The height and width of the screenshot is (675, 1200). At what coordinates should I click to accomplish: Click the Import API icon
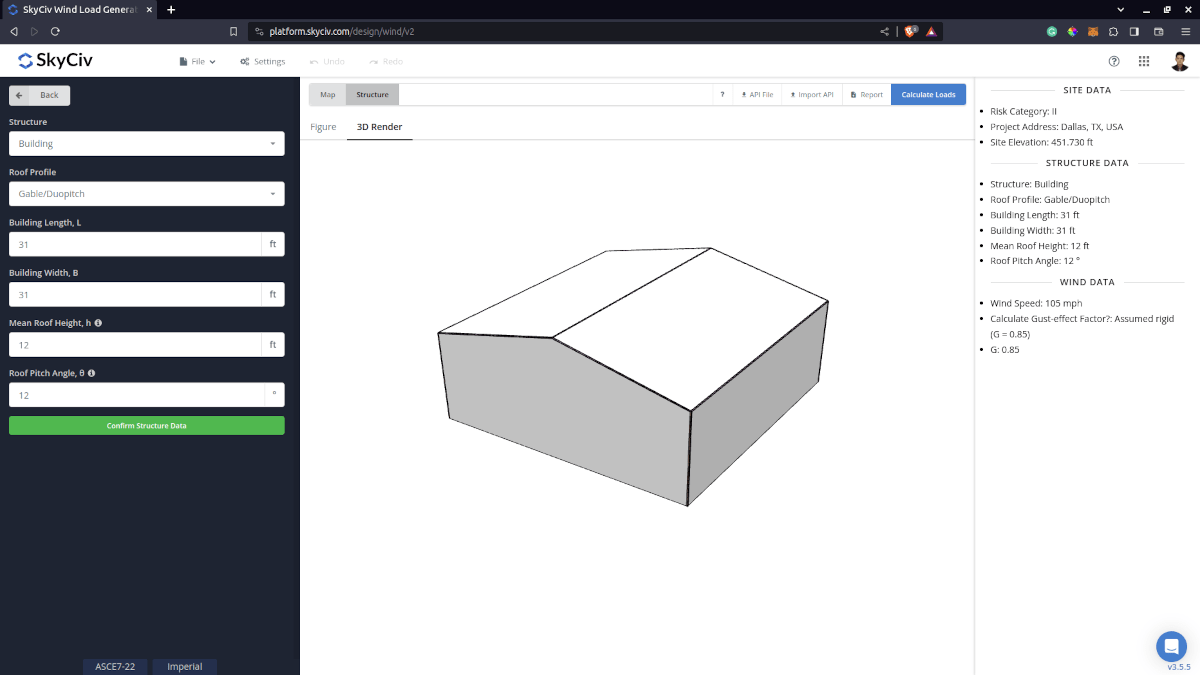point(811,93)
